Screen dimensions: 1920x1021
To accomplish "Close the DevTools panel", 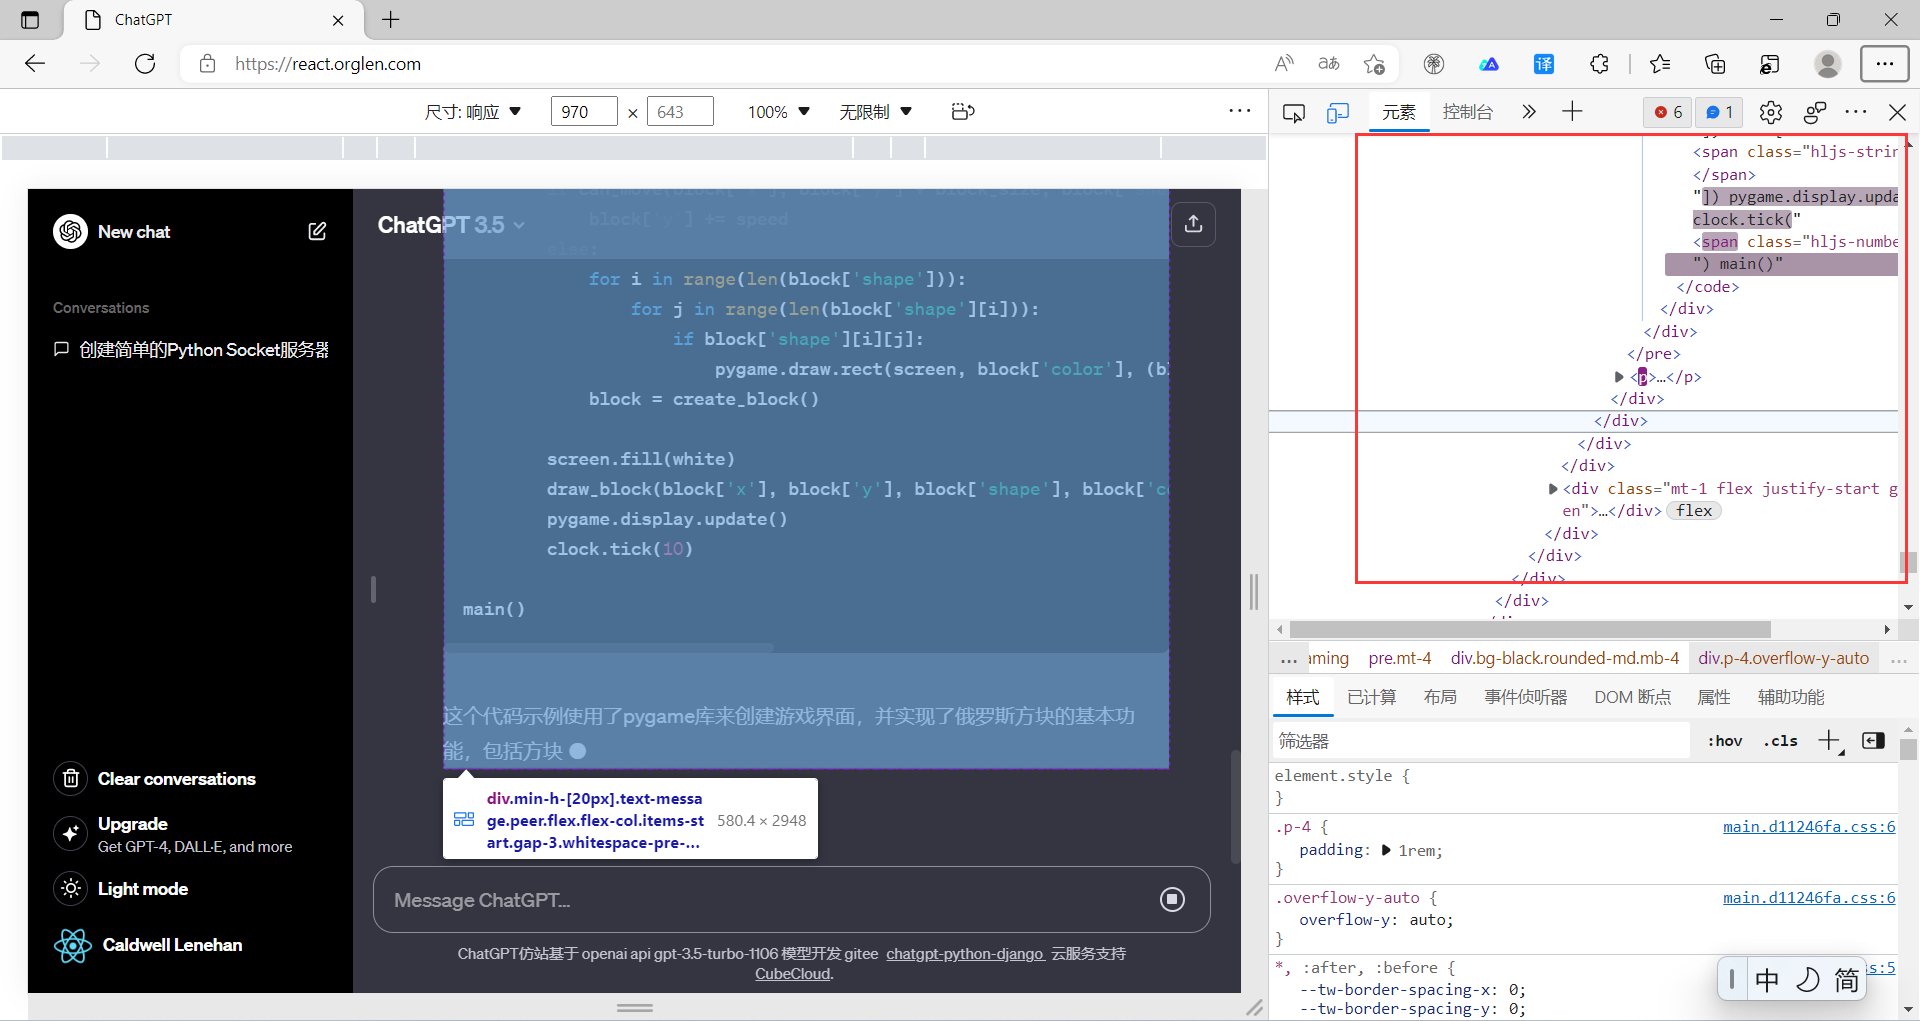I will click(x=1897, y=112).
